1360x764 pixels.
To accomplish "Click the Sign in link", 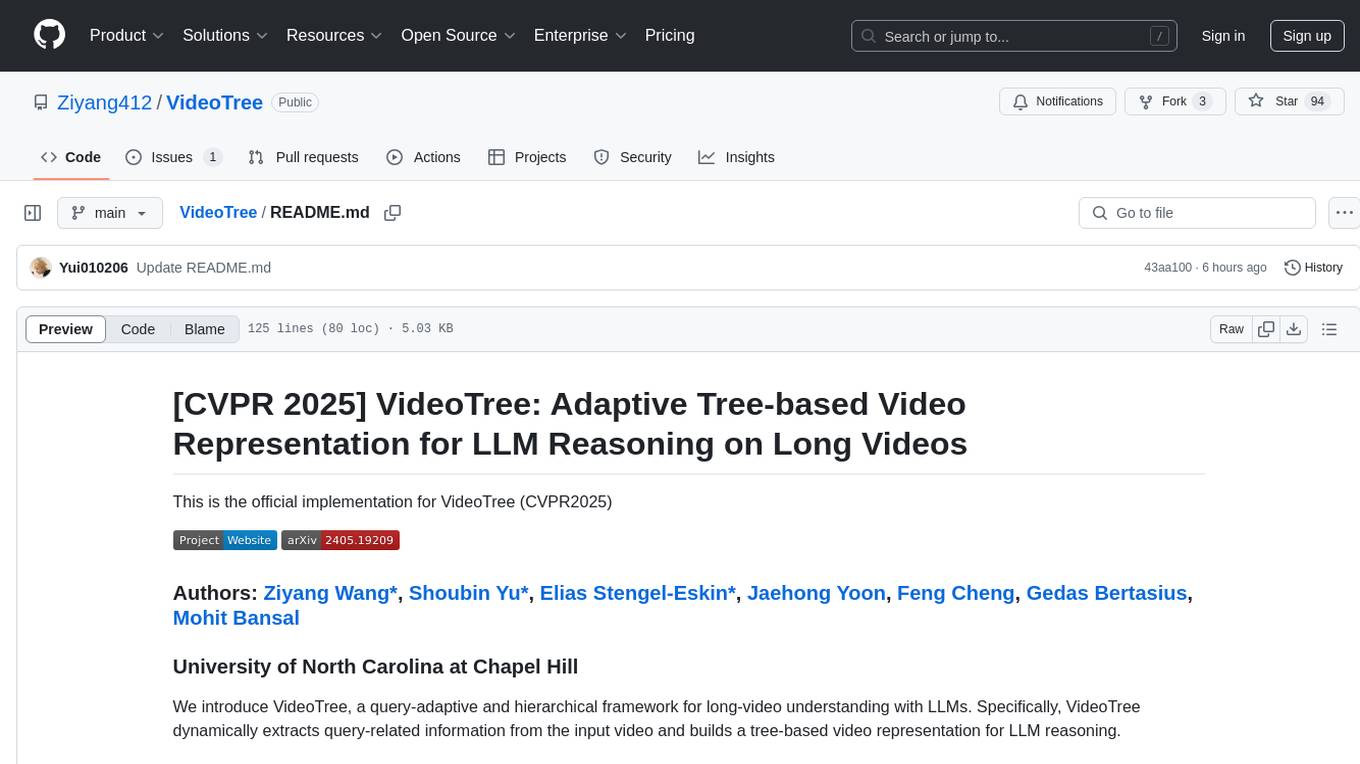I will pyautogui.click(x=1223, y=36).
